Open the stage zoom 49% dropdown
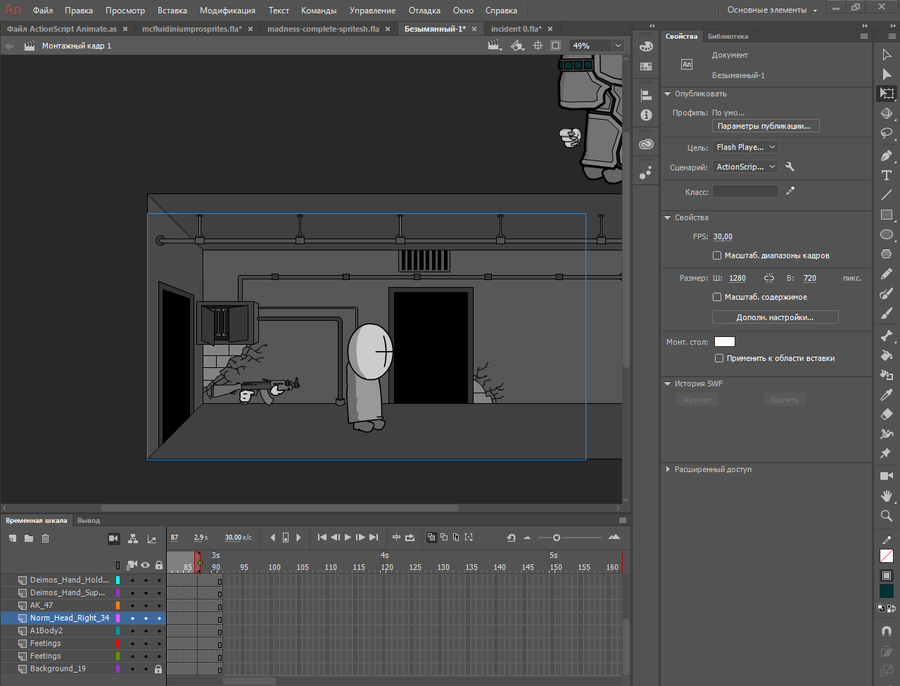900x686 pixels. [x=618, y=46]
